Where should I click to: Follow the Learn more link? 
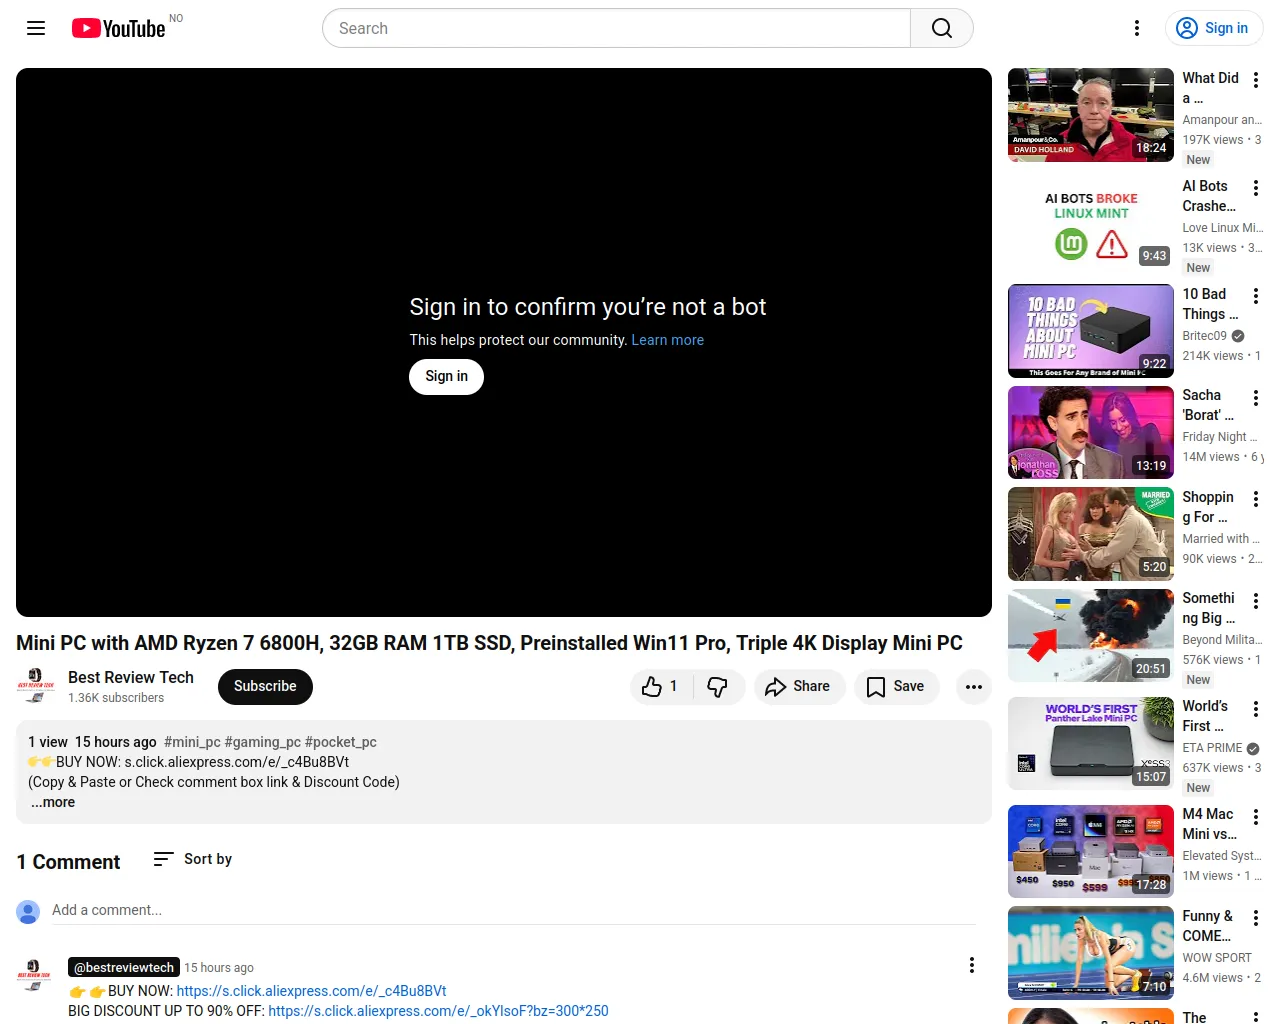click(667, 340)
